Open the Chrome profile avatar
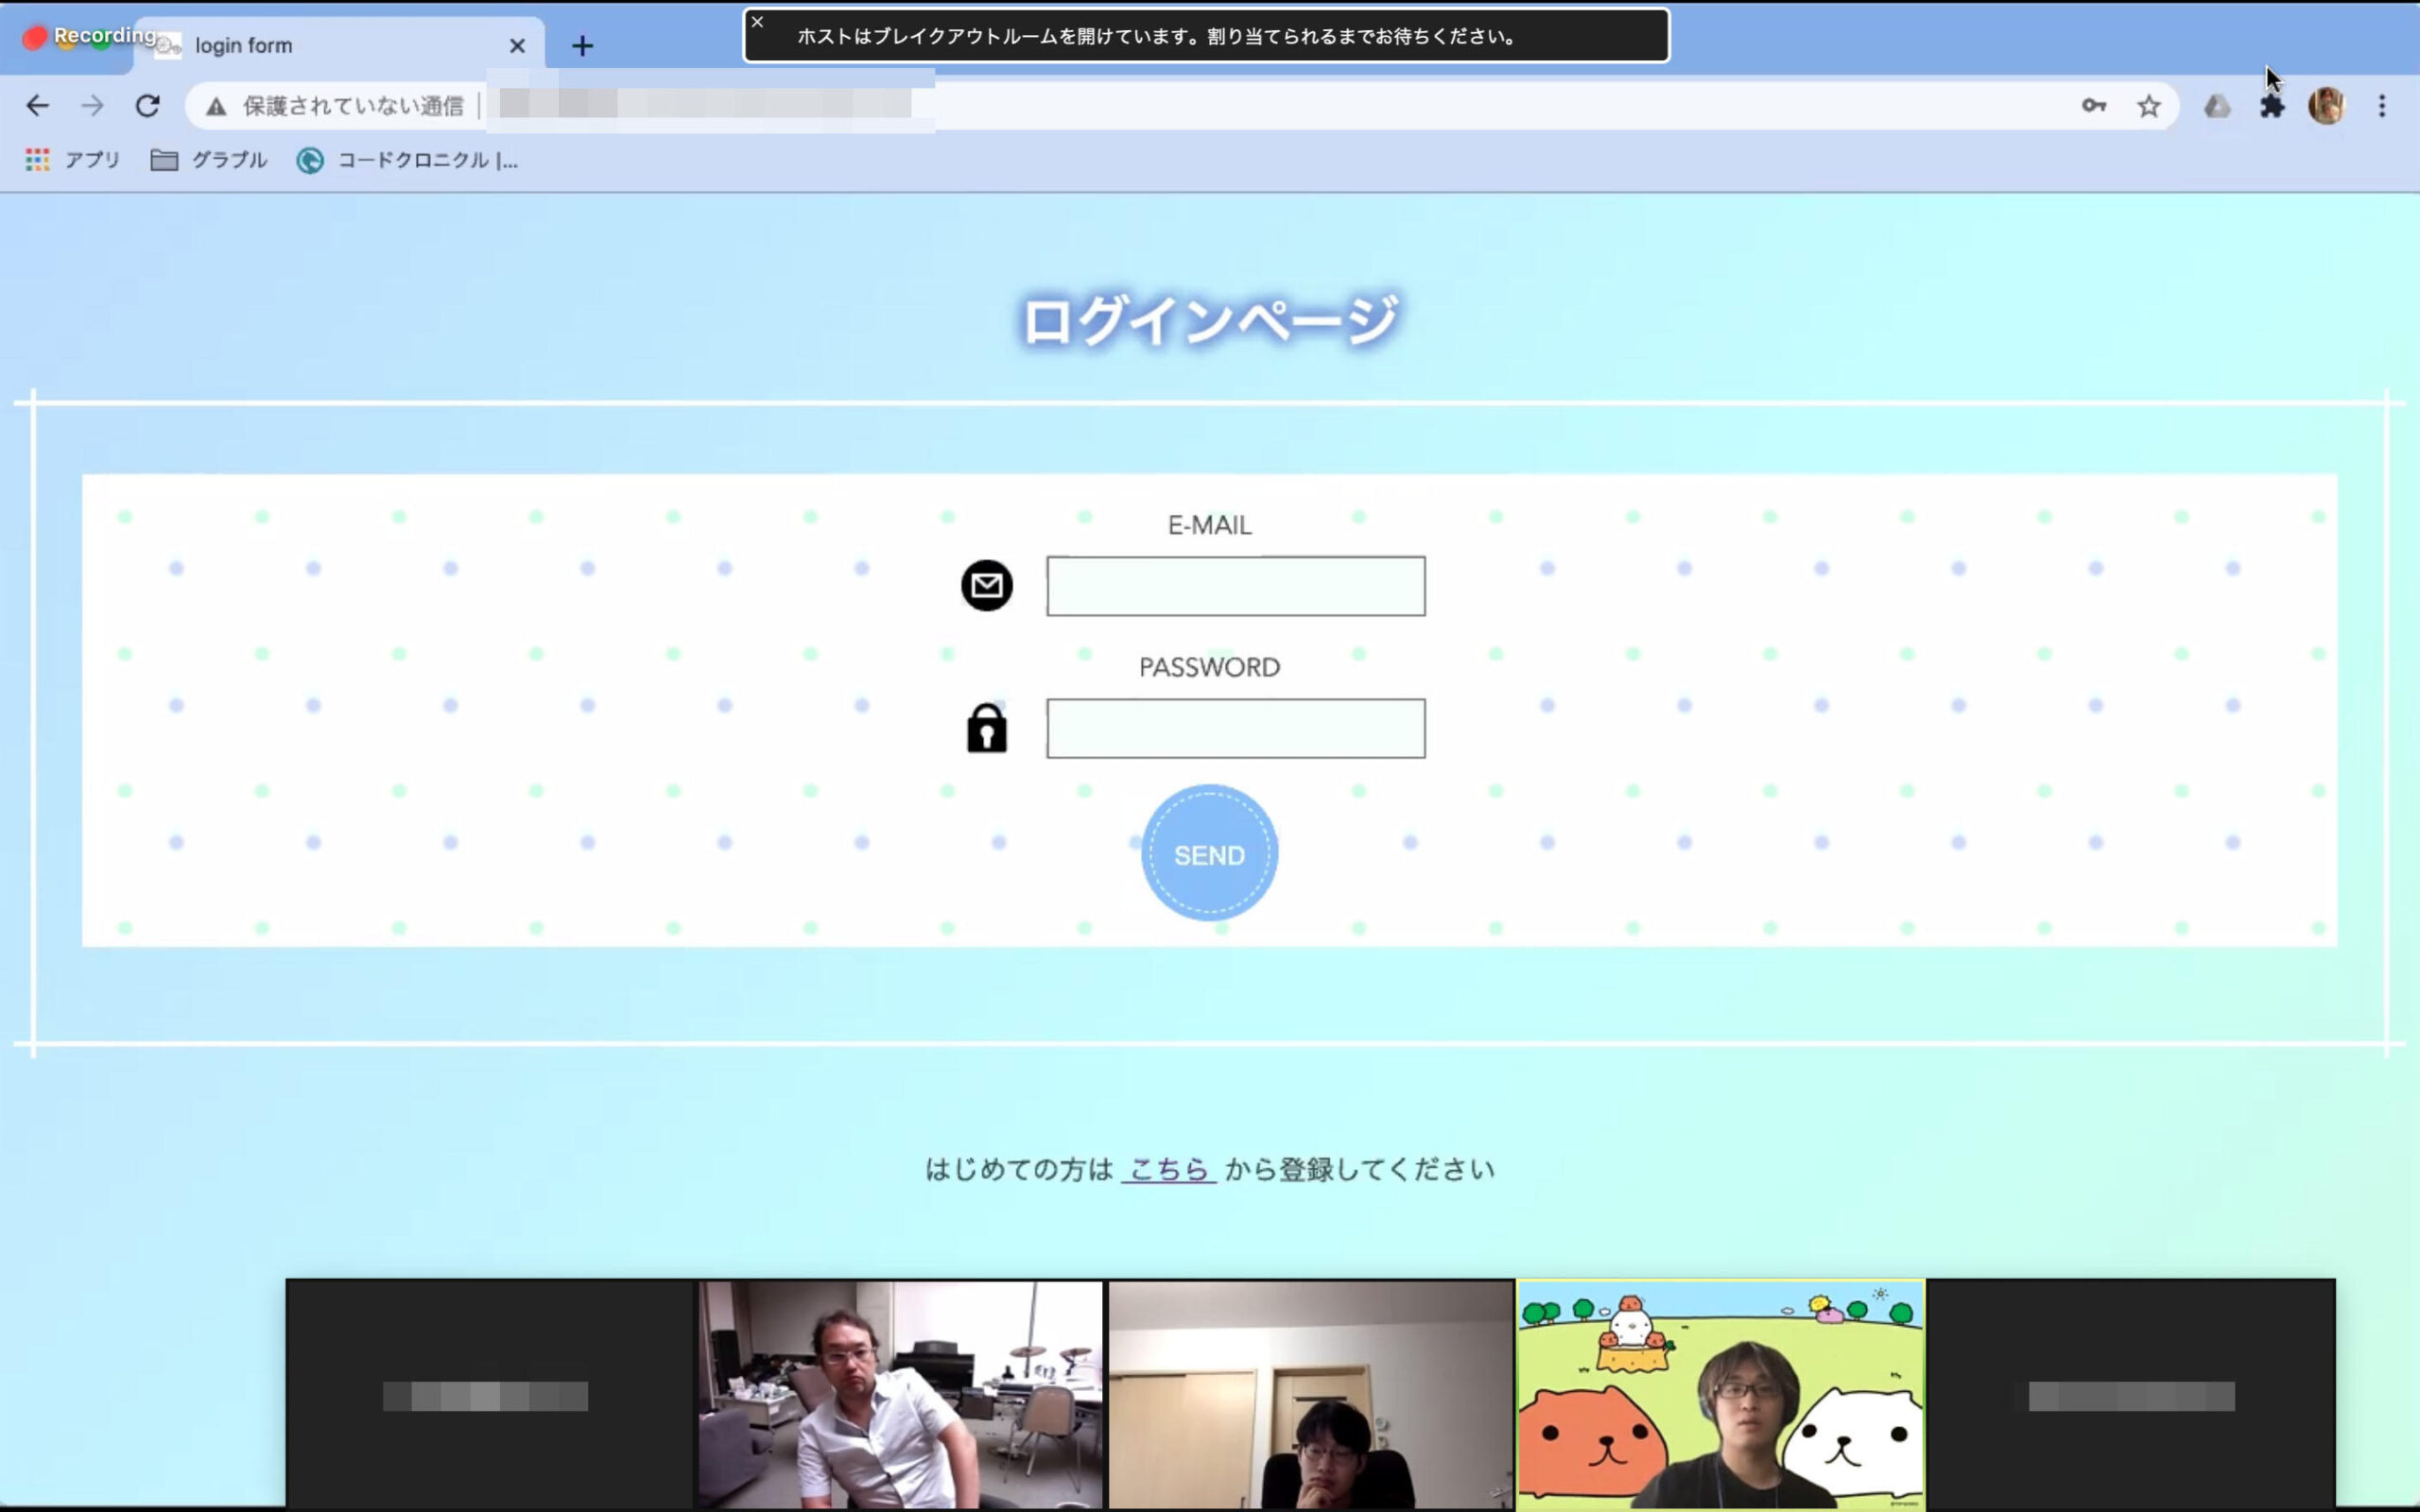Image resolution: width=2420 pixels, height=1512 pixels. [2326, 106]
